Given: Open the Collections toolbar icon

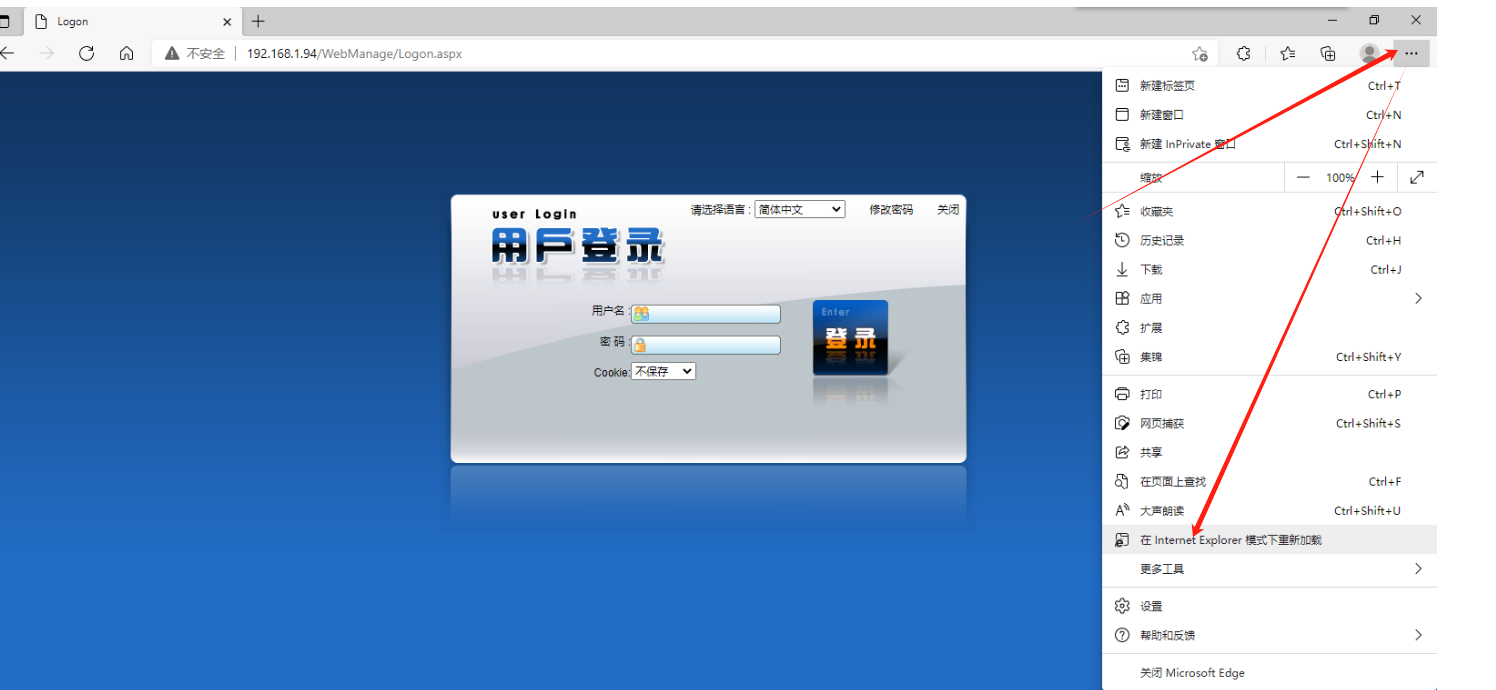Looking at the screenshot, I should (1328, 54).
